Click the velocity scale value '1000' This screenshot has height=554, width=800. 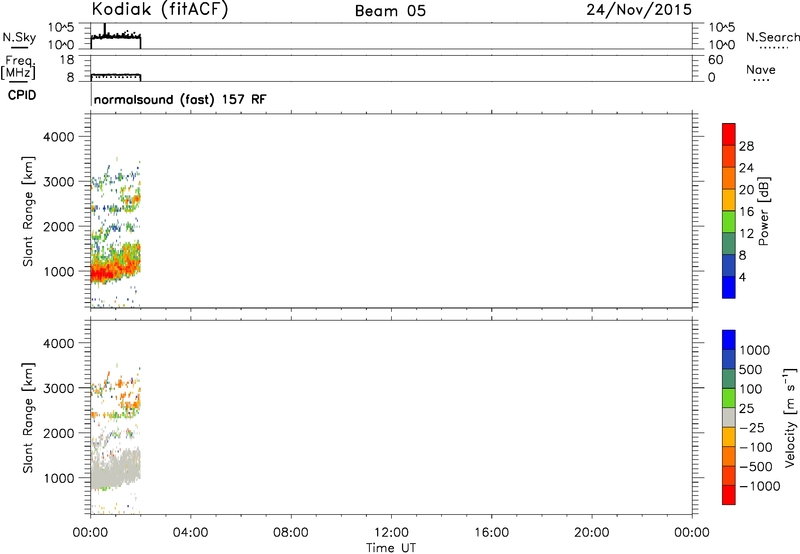(754, 350)
